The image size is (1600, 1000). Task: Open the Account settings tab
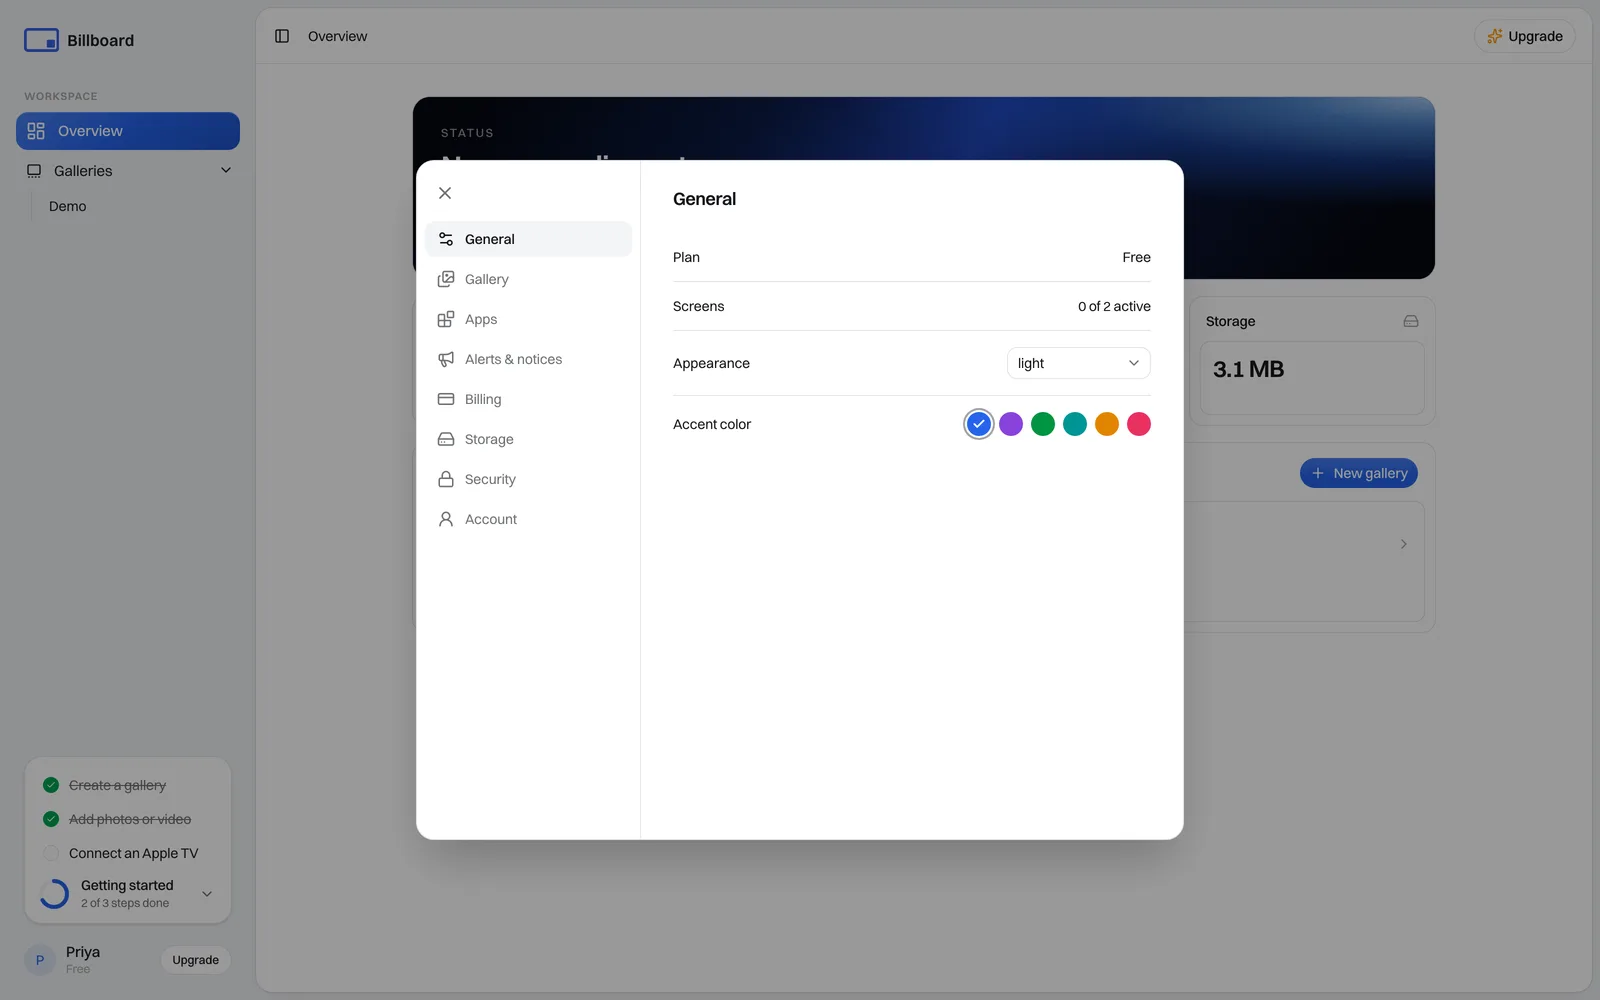528,519
